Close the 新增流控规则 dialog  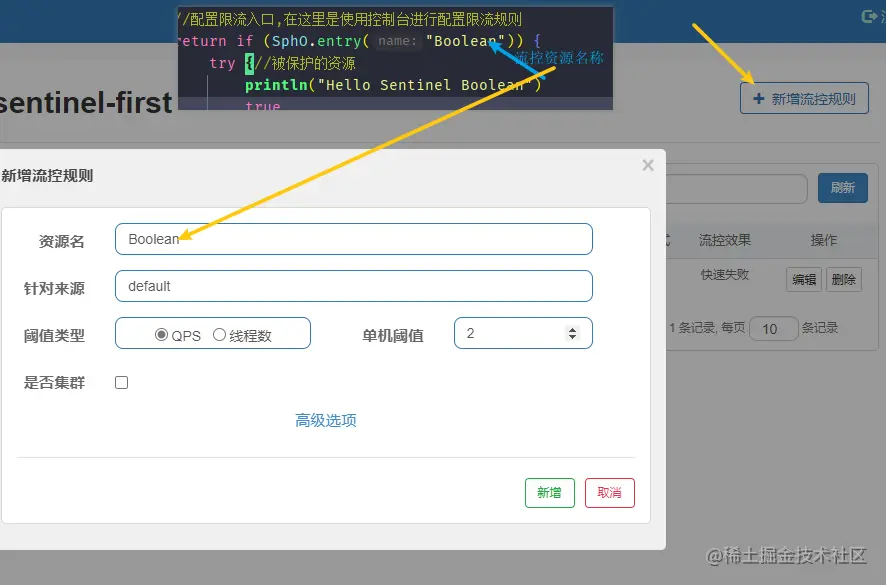click(x=648, y=165)
